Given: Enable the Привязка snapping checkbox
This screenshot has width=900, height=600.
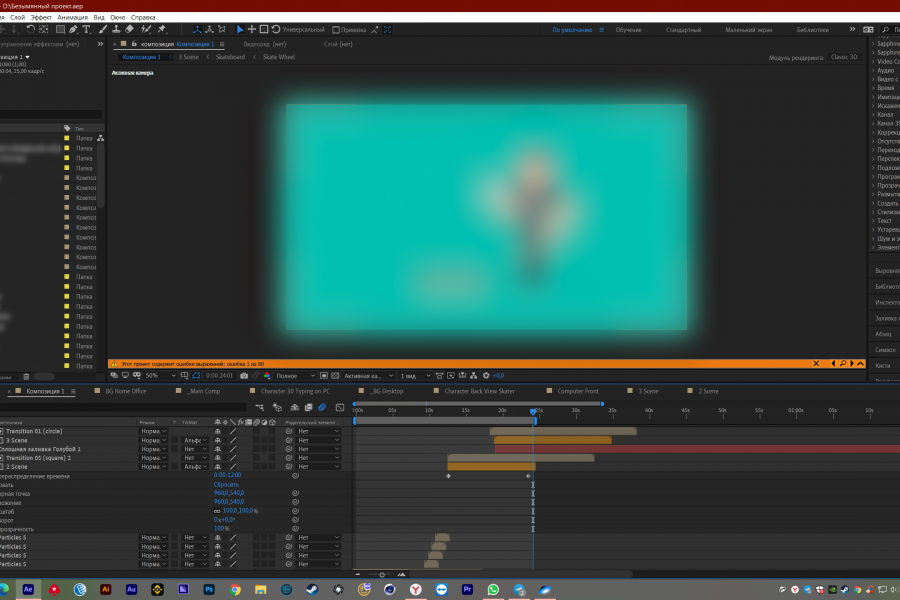Looking at the screenshot, I should (x=336, y=30).
